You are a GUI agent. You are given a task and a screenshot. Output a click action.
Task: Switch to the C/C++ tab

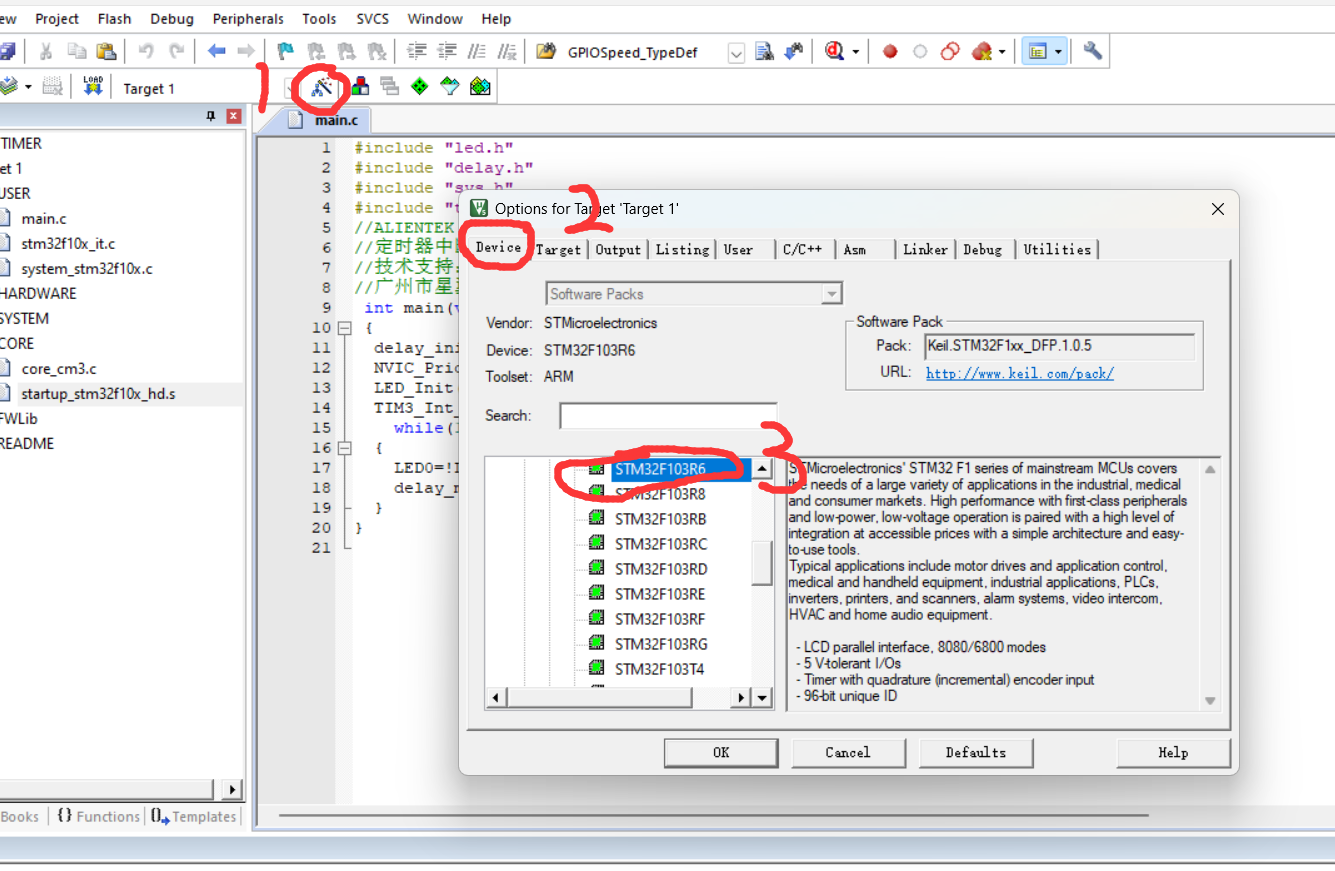pyautogui.click(x=802, y=250)
